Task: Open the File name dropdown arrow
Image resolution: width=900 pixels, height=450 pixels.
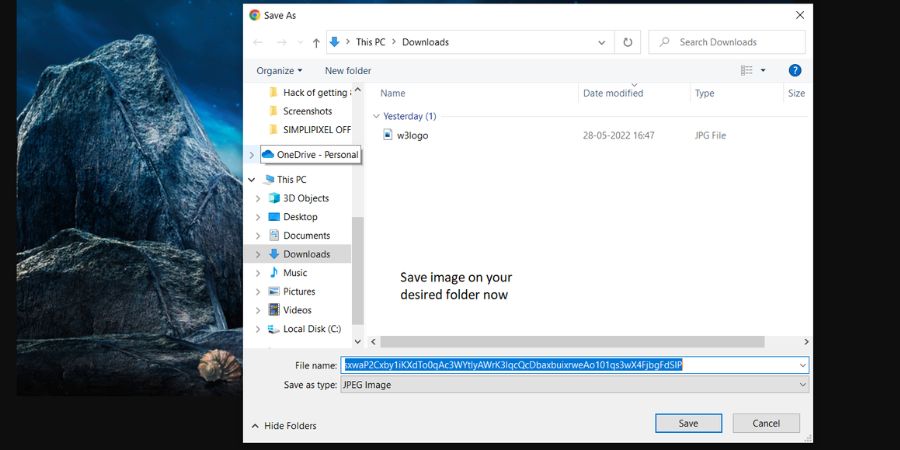Action: [802, 365]
